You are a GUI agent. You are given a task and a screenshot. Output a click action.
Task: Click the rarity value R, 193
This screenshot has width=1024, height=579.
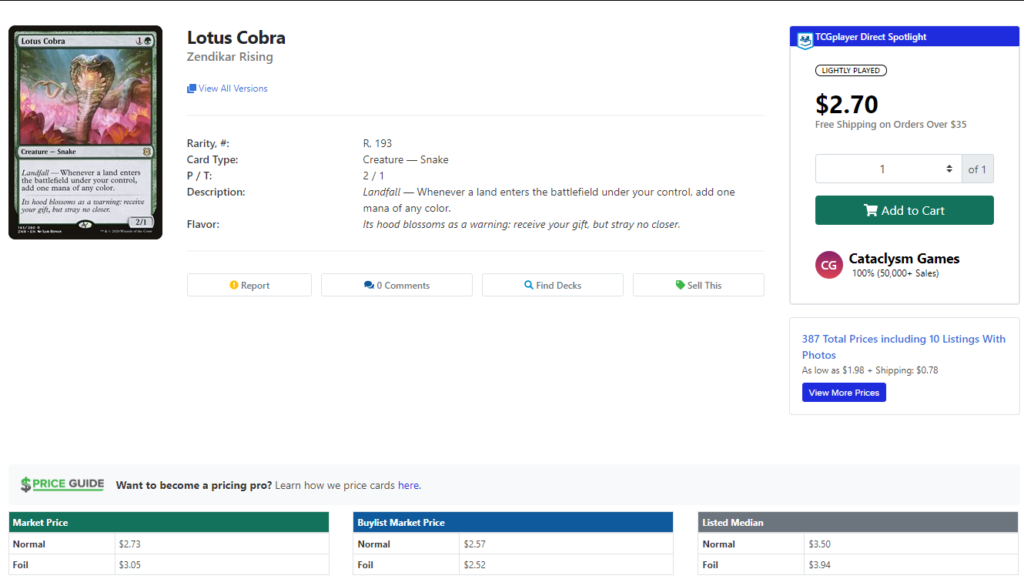(x=377, y=143)
